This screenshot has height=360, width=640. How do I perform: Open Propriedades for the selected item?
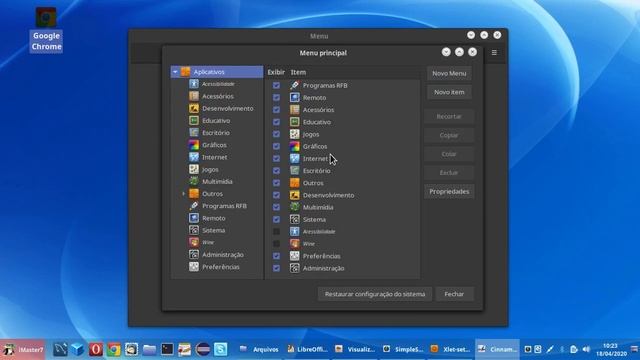(449, 191)
